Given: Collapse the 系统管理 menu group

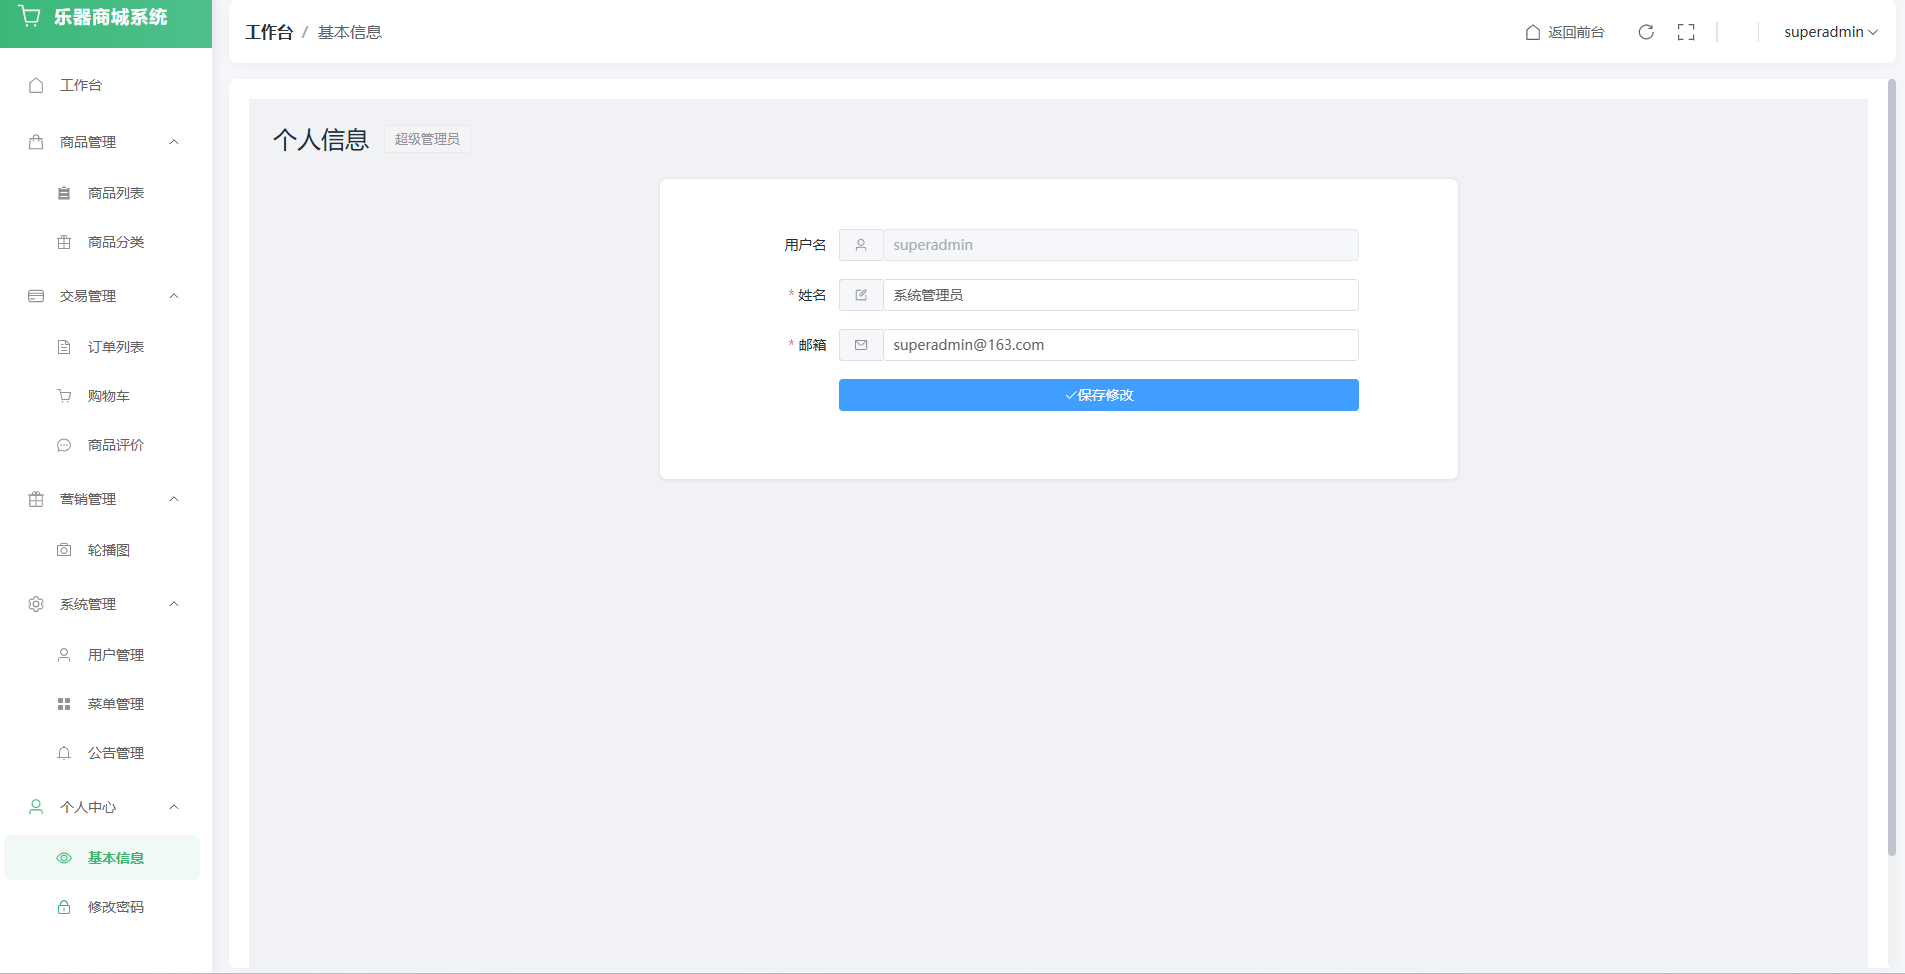Looking at the screenshot, I should tap(174, 604).
